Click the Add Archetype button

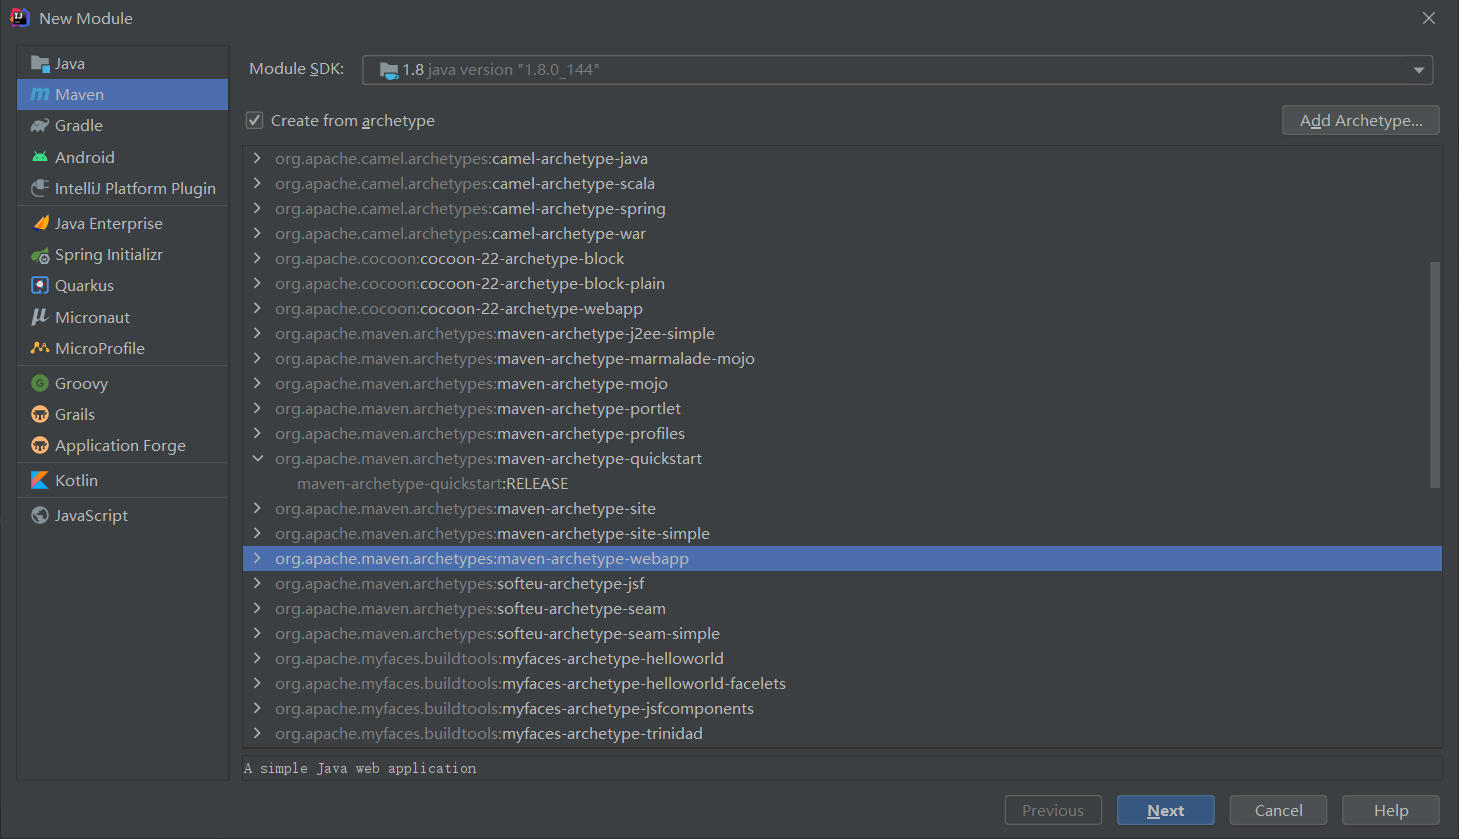[x=1360, y=120]
